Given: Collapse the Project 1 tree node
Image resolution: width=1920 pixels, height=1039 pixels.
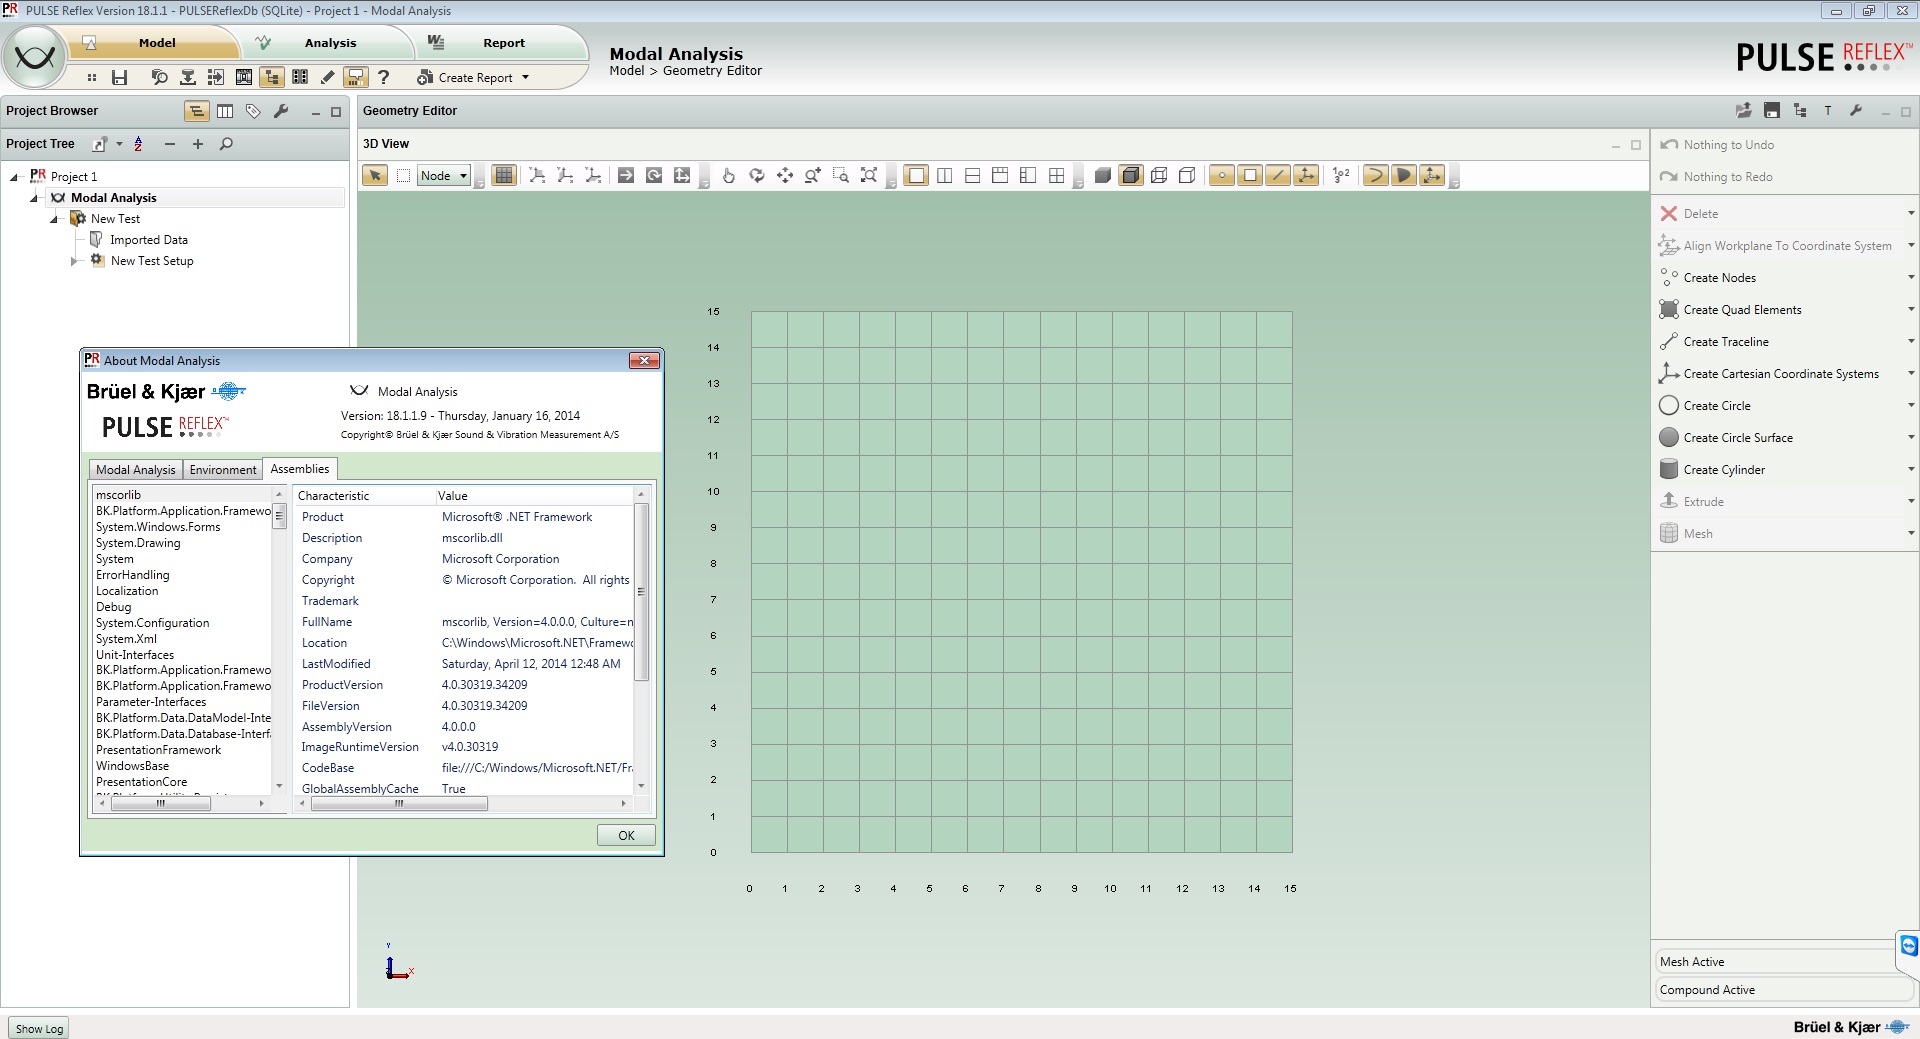Looking at the screenshot, I should pyautogui.click(x=14, y=176).
